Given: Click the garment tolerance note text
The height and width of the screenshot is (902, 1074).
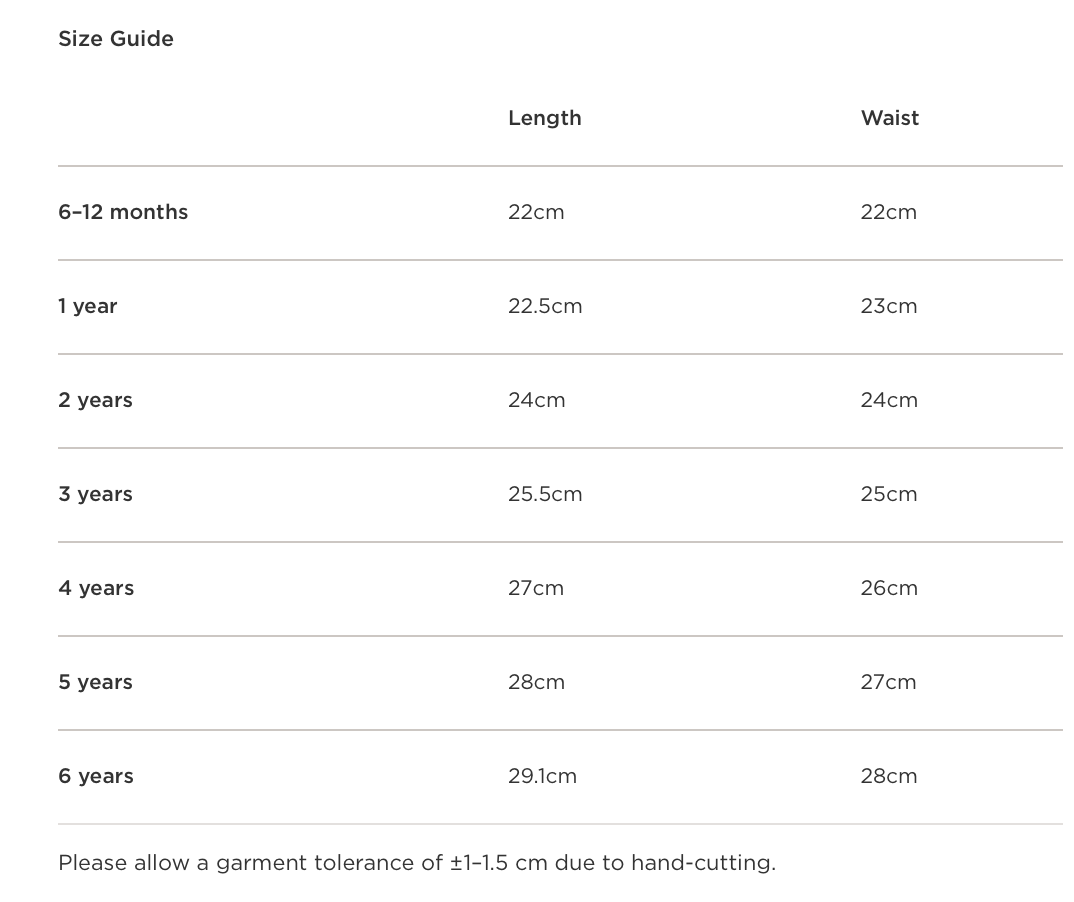Looking at the screenshot, I should coord(417,862).
